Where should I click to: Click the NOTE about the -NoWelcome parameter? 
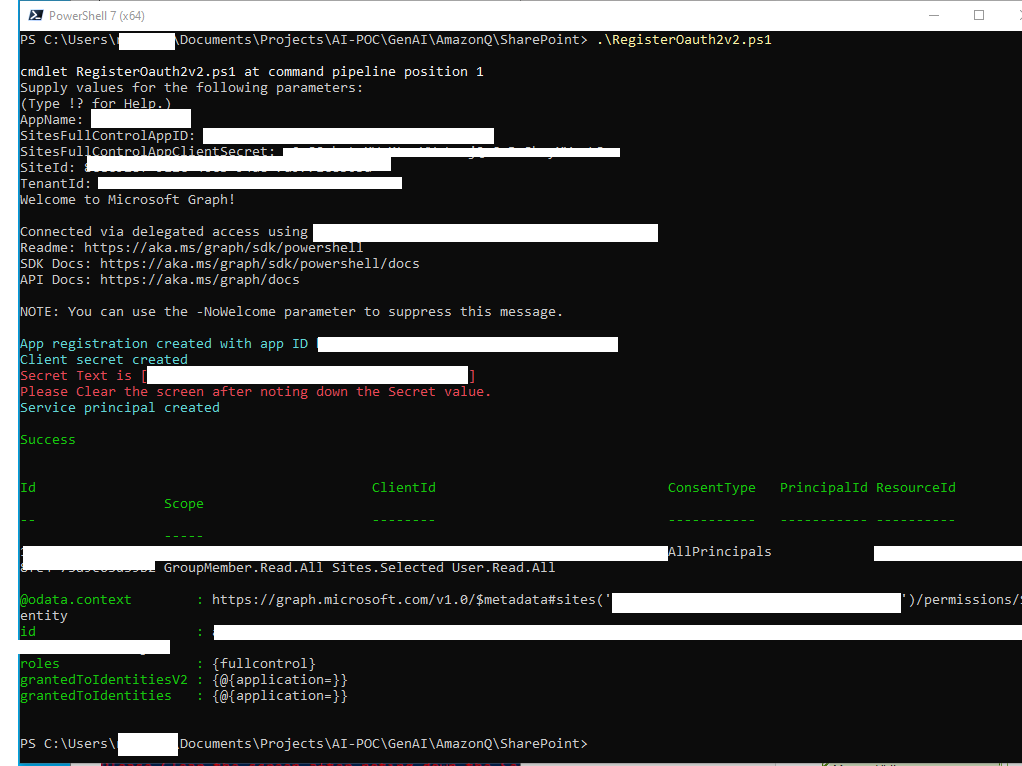pyautogui.click(x=291, y=312)
